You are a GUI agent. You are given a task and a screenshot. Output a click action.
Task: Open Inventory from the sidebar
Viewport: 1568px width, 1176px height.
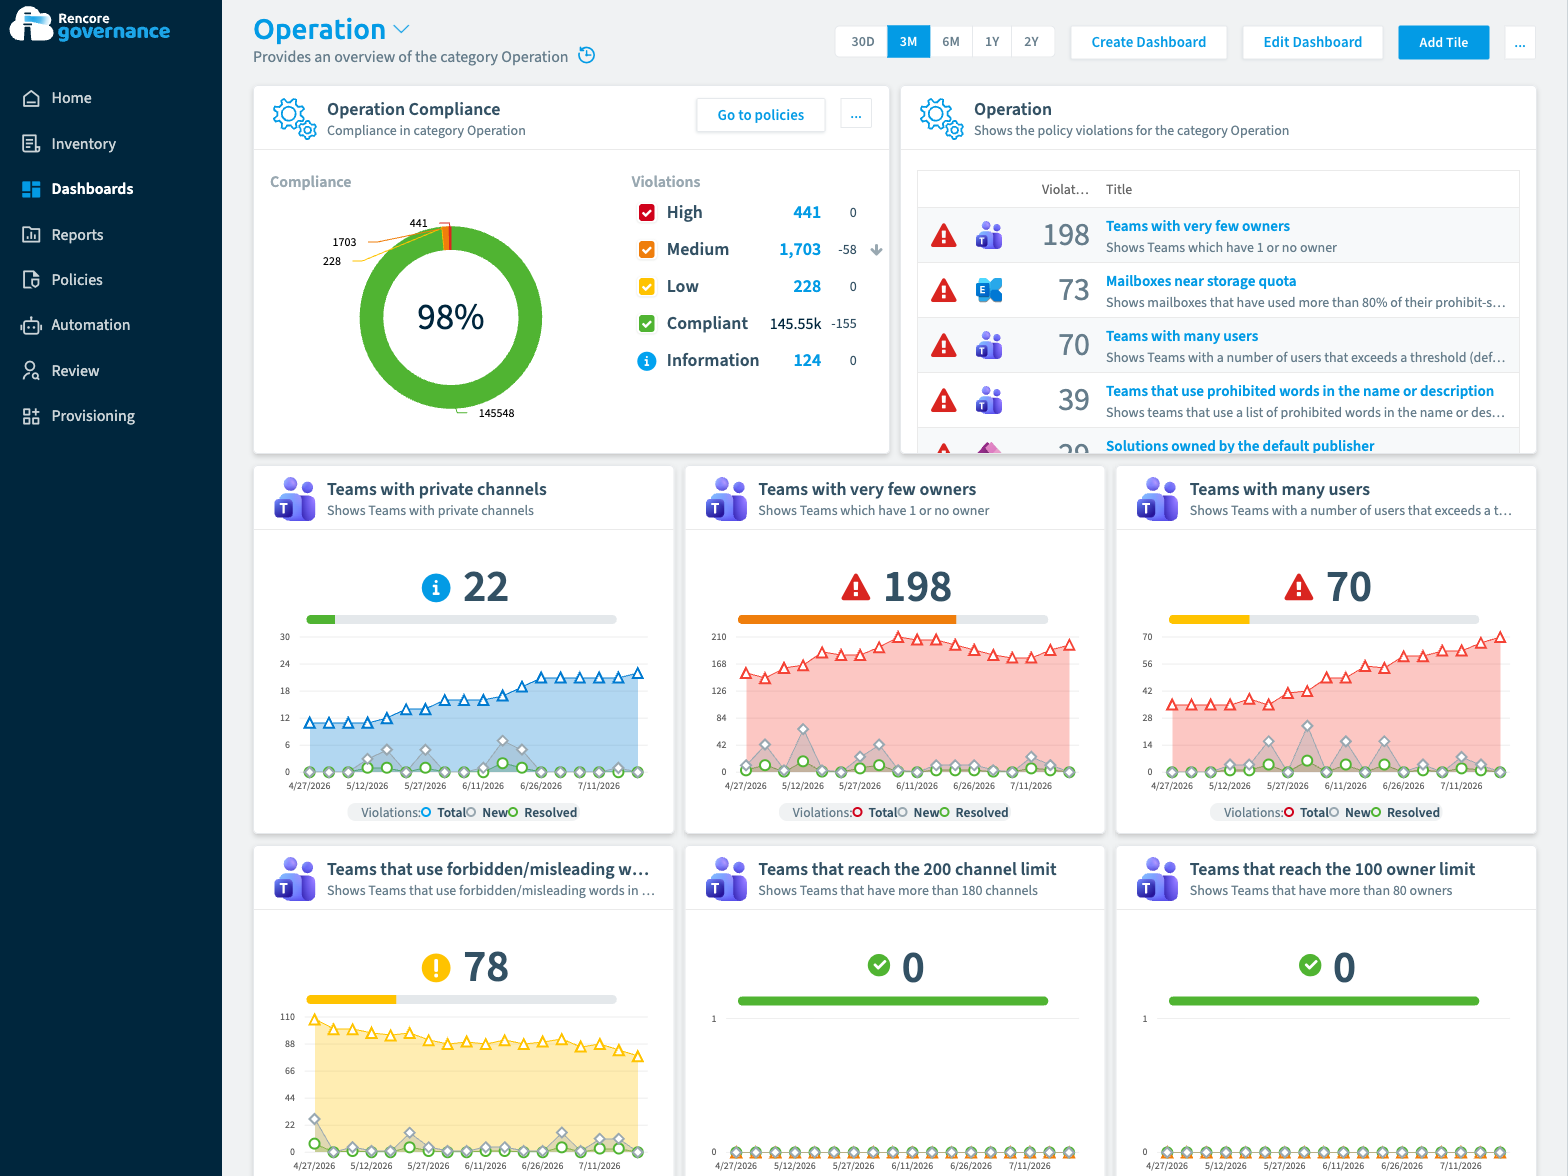coord(84,144)
